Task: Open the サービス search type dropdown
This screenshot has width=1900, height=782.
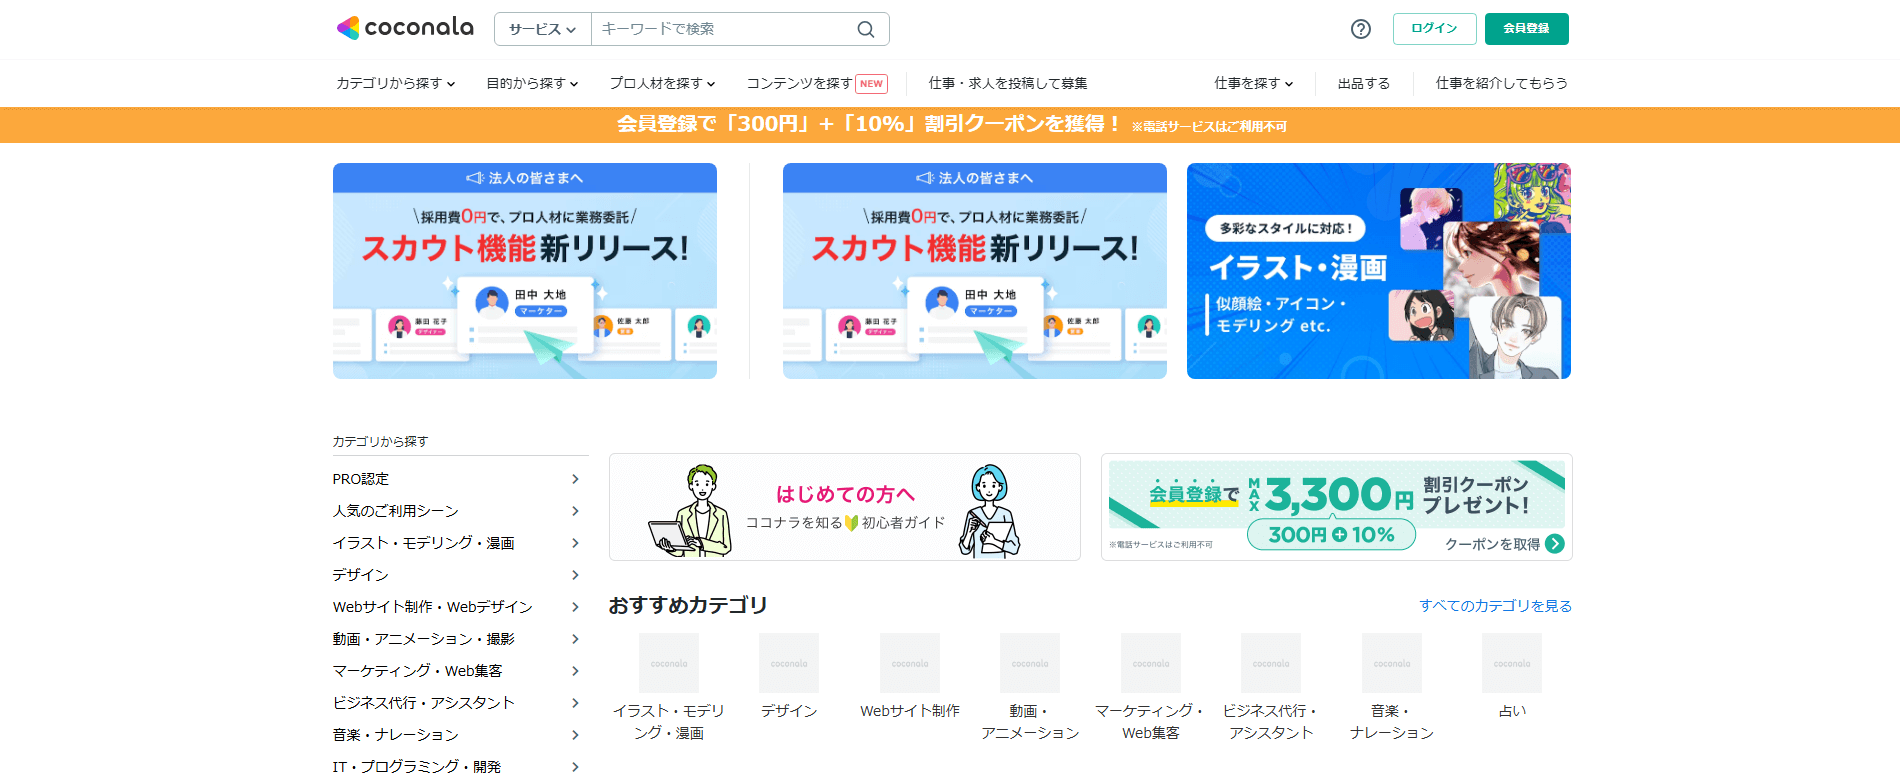Action: point(543,29)
